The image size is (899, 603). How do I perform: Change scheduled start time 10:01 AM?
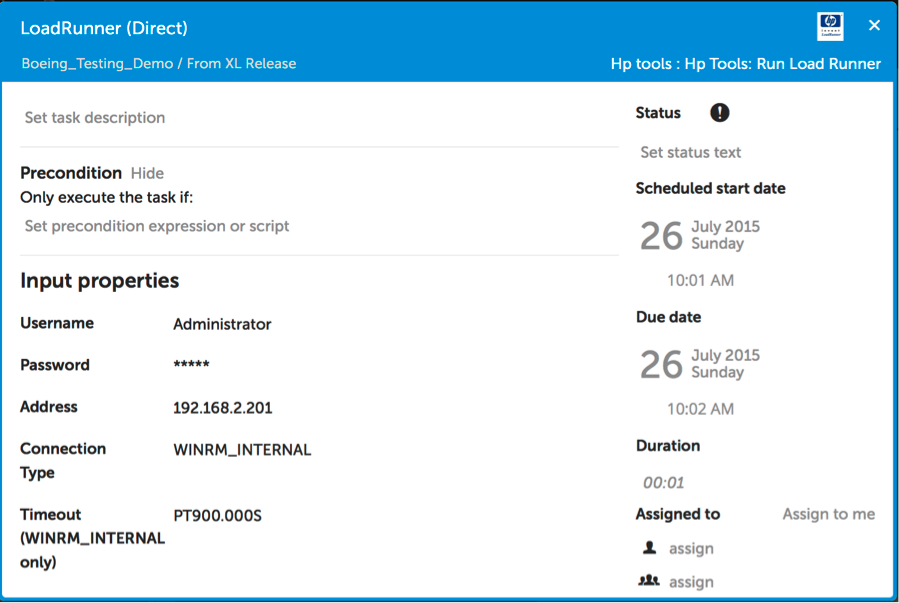(700, 280)
